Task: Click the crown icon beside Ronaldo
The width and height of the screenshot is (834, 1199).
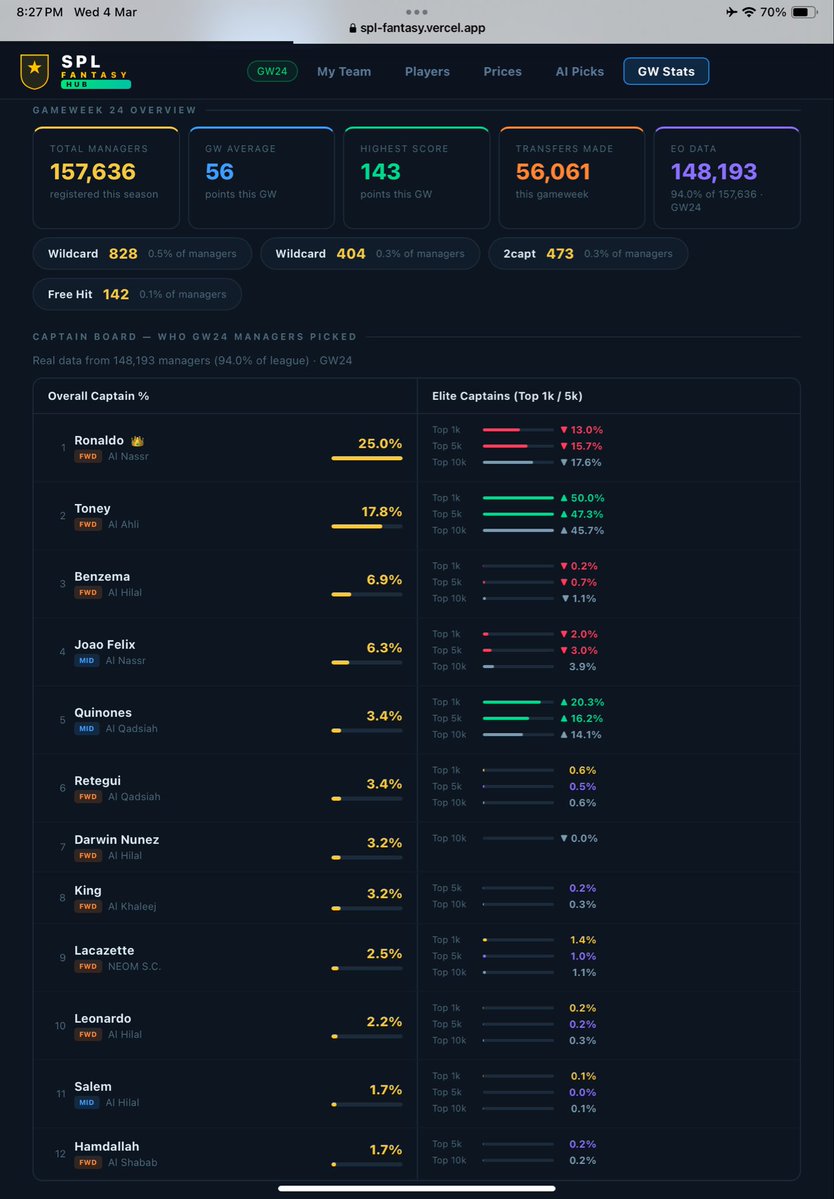Action: coord(137,440)
